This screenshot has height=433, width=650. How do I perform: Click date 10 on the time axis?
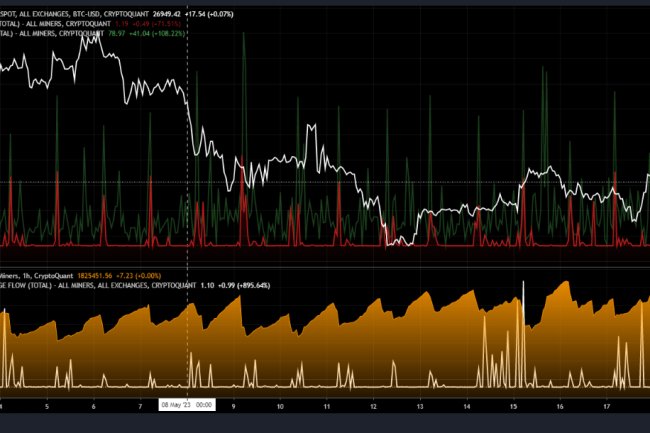280,406
